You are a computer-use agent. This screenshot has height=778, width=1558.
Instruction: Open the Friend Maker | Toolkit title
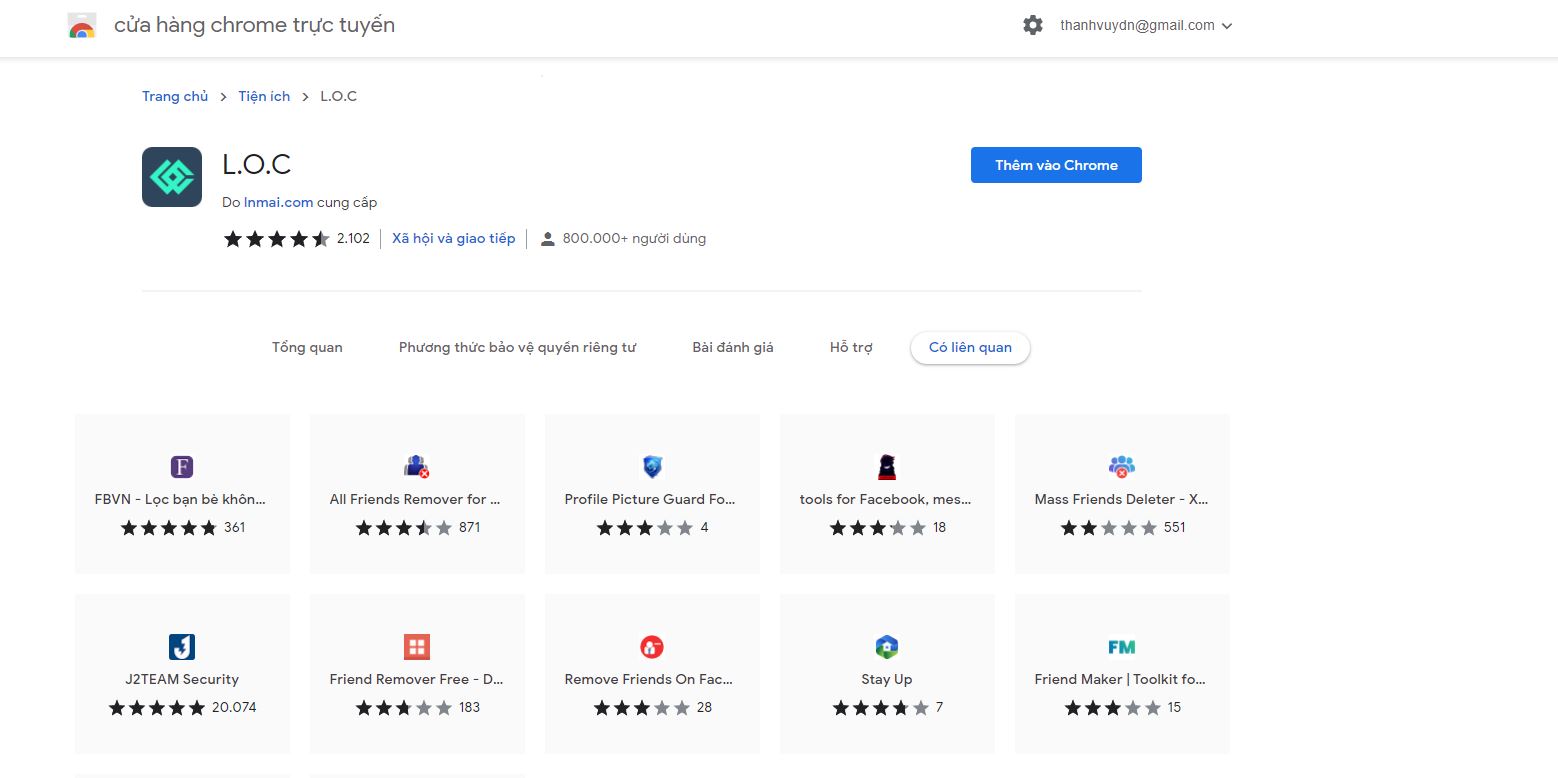click(x=1121, y=679)
